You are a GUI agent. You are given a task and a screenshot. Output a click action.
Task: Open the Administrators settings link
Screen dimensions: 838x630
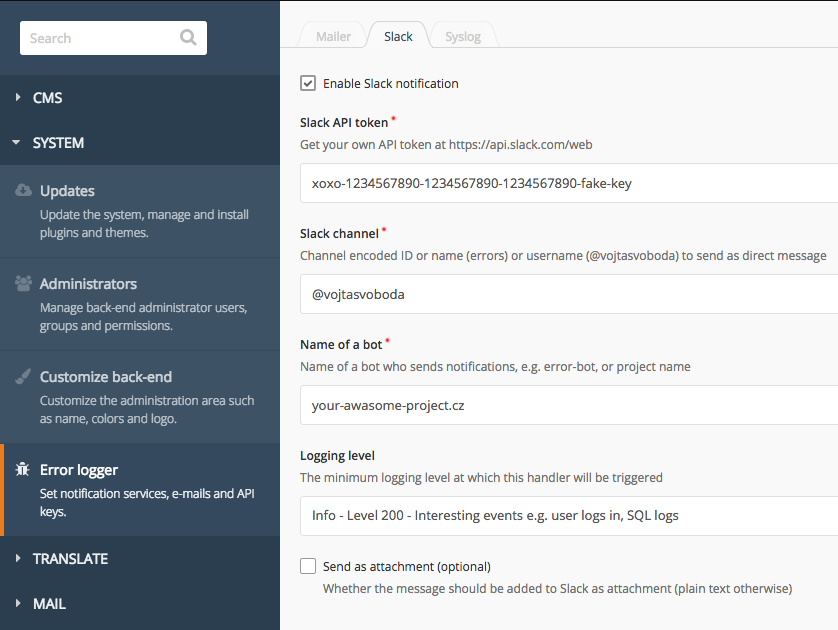coord(140,304)
